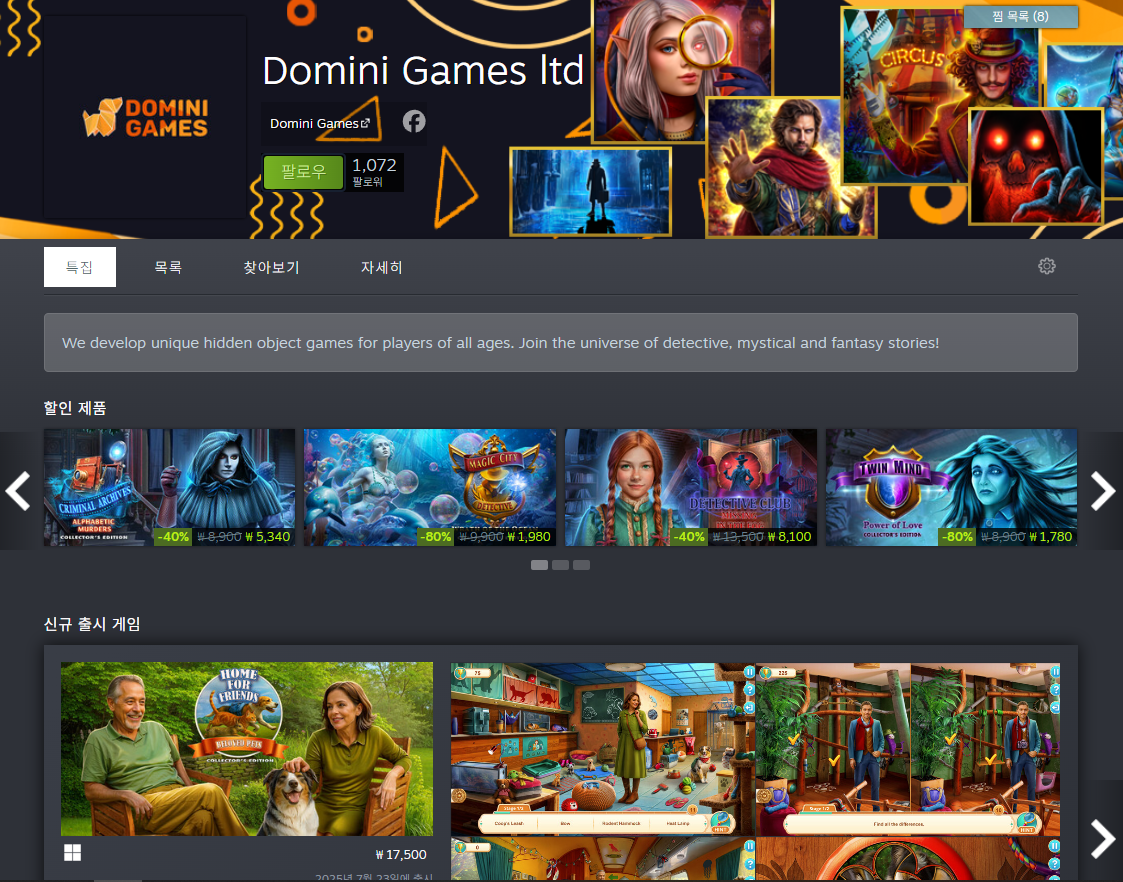Open the 찜 목록 (8) wishlist button

[1021, 16]
